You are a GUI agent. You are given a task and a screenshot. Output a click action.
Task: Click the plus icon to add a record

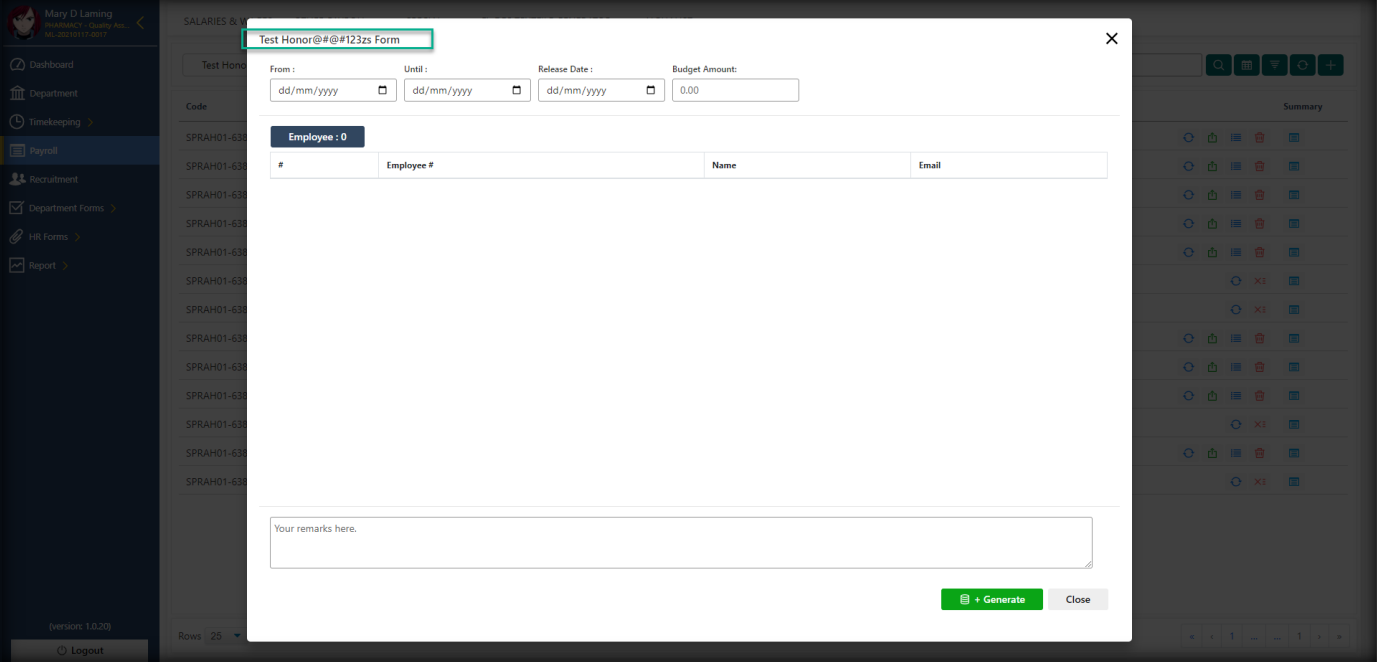[1330, 65]
